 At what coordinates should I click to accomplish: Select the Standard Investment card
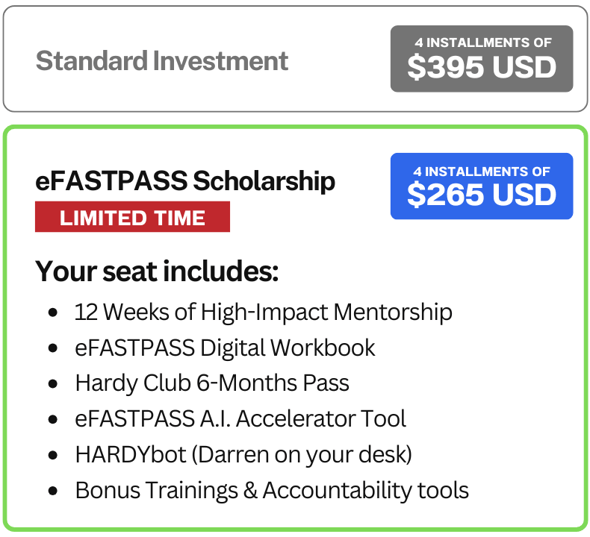[295, 59]
